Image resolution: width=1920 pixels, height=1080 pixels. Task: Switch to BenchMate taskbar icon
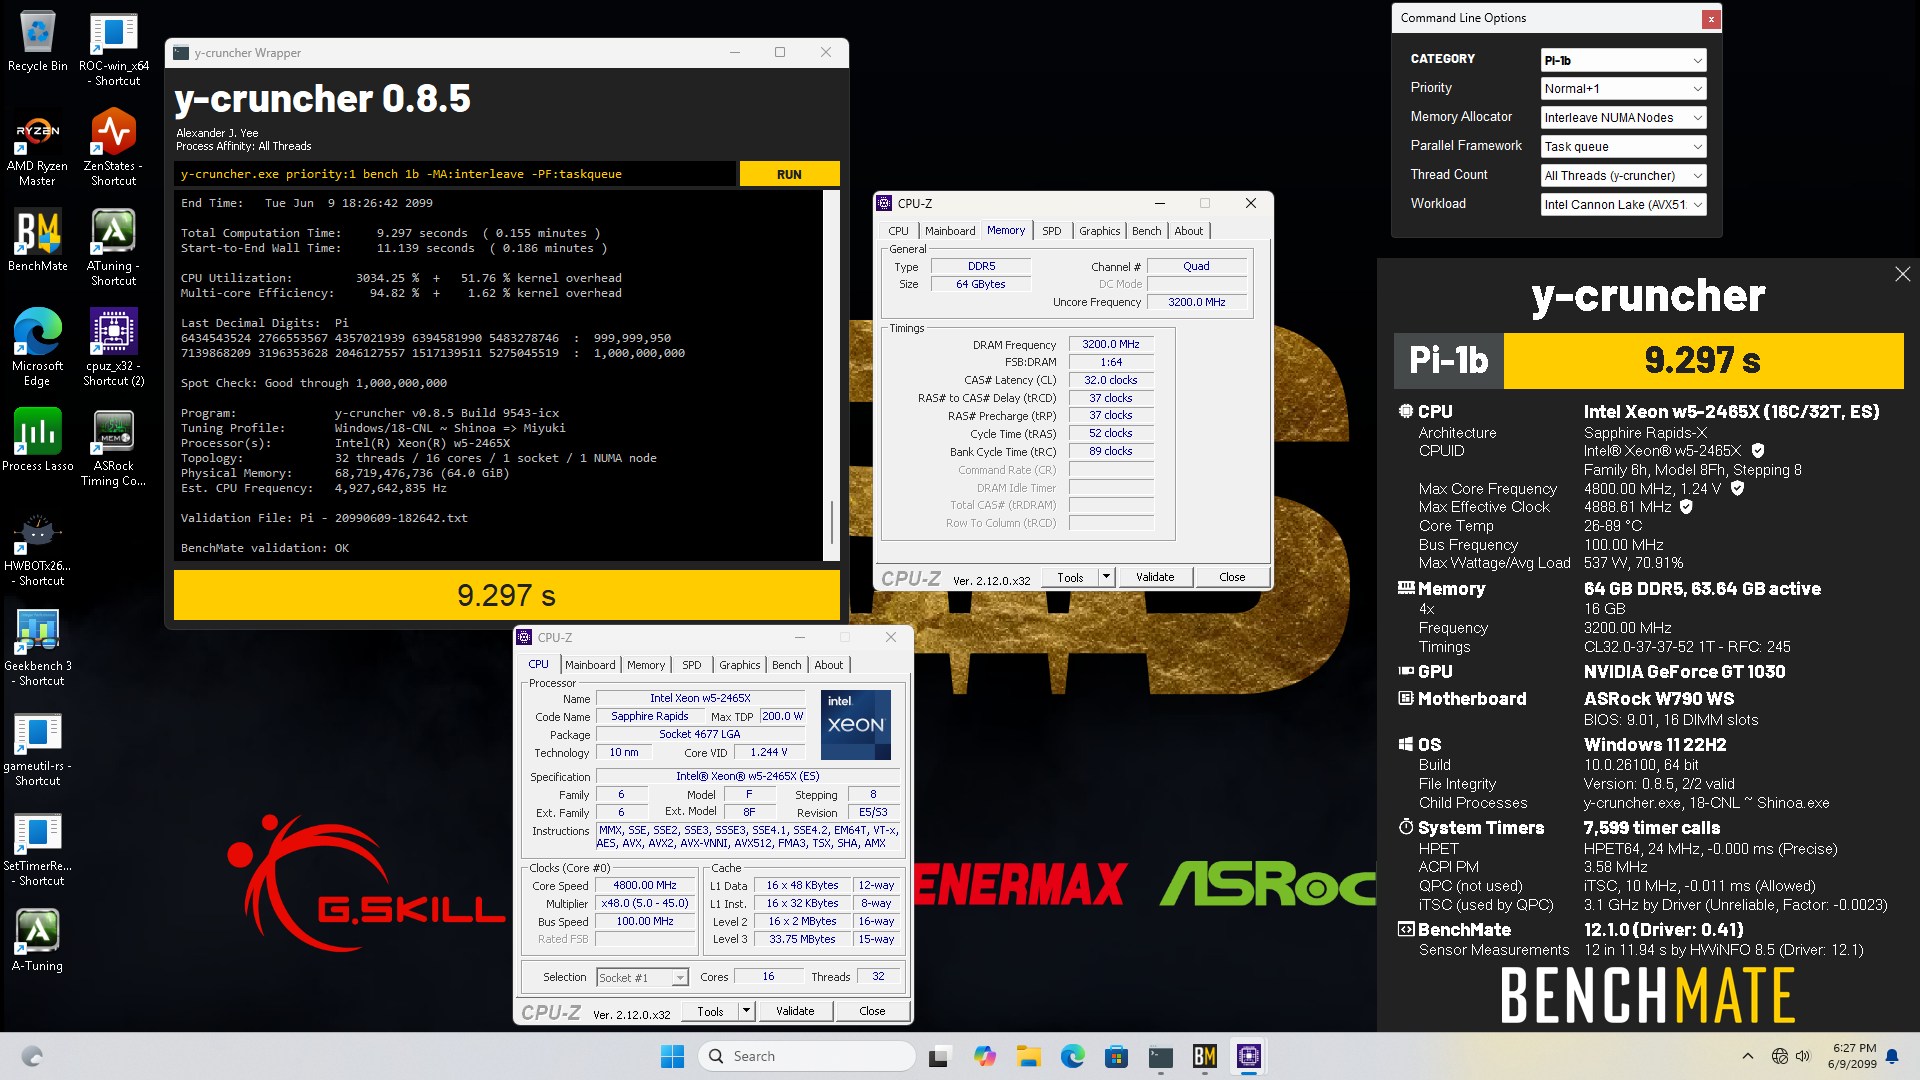point(1205,1056)
